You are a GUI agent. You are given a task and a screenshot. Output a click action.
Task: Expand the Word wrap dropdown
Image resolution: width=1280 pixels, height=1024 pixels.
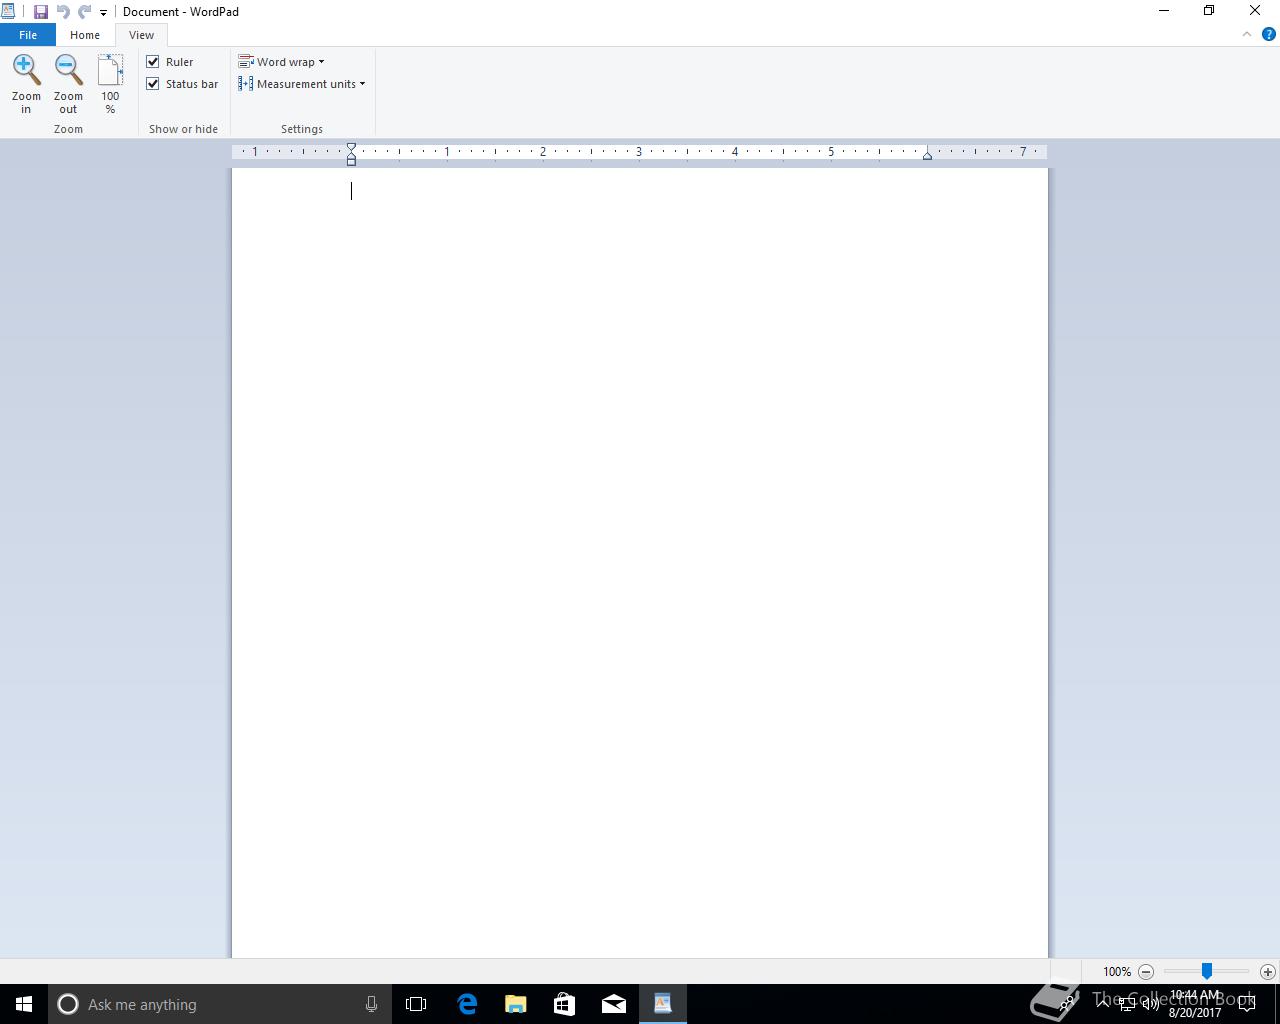[281, 62]
